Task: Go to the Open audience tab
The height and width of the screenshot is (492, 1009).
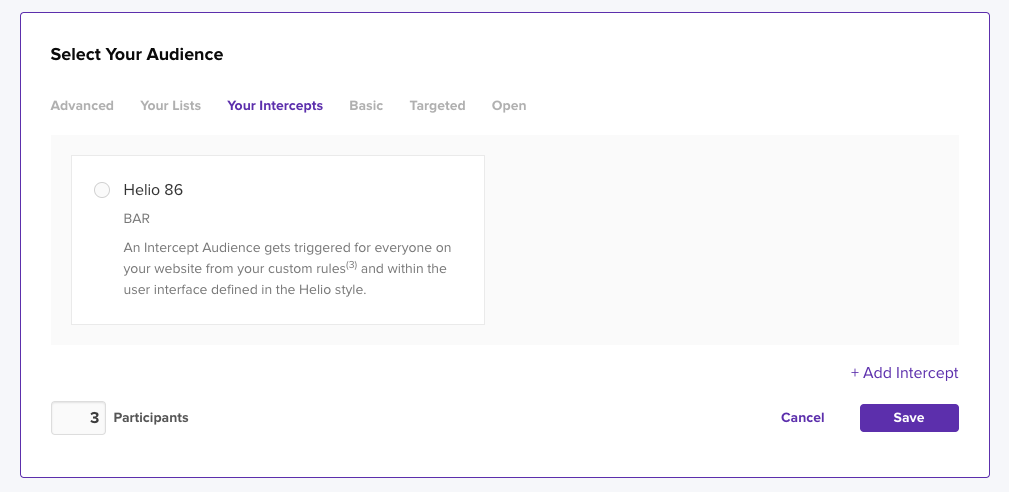Action: (x=509, y=105)
